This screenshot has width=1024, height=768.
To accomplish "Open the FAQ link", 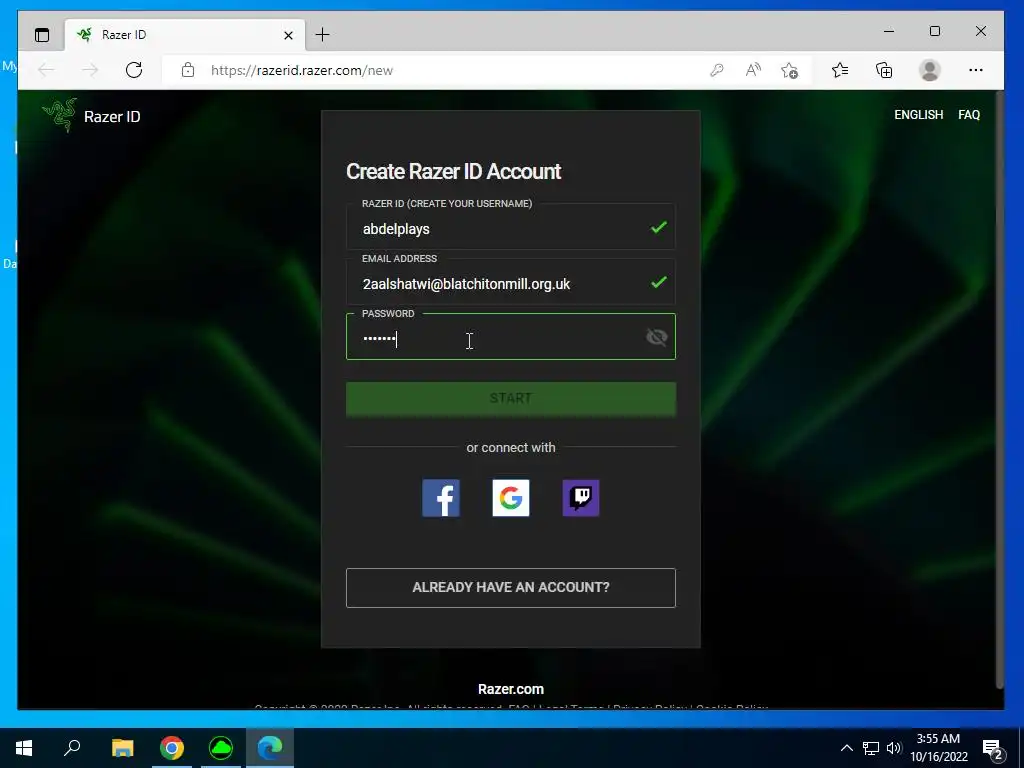I will click(968, 115).
